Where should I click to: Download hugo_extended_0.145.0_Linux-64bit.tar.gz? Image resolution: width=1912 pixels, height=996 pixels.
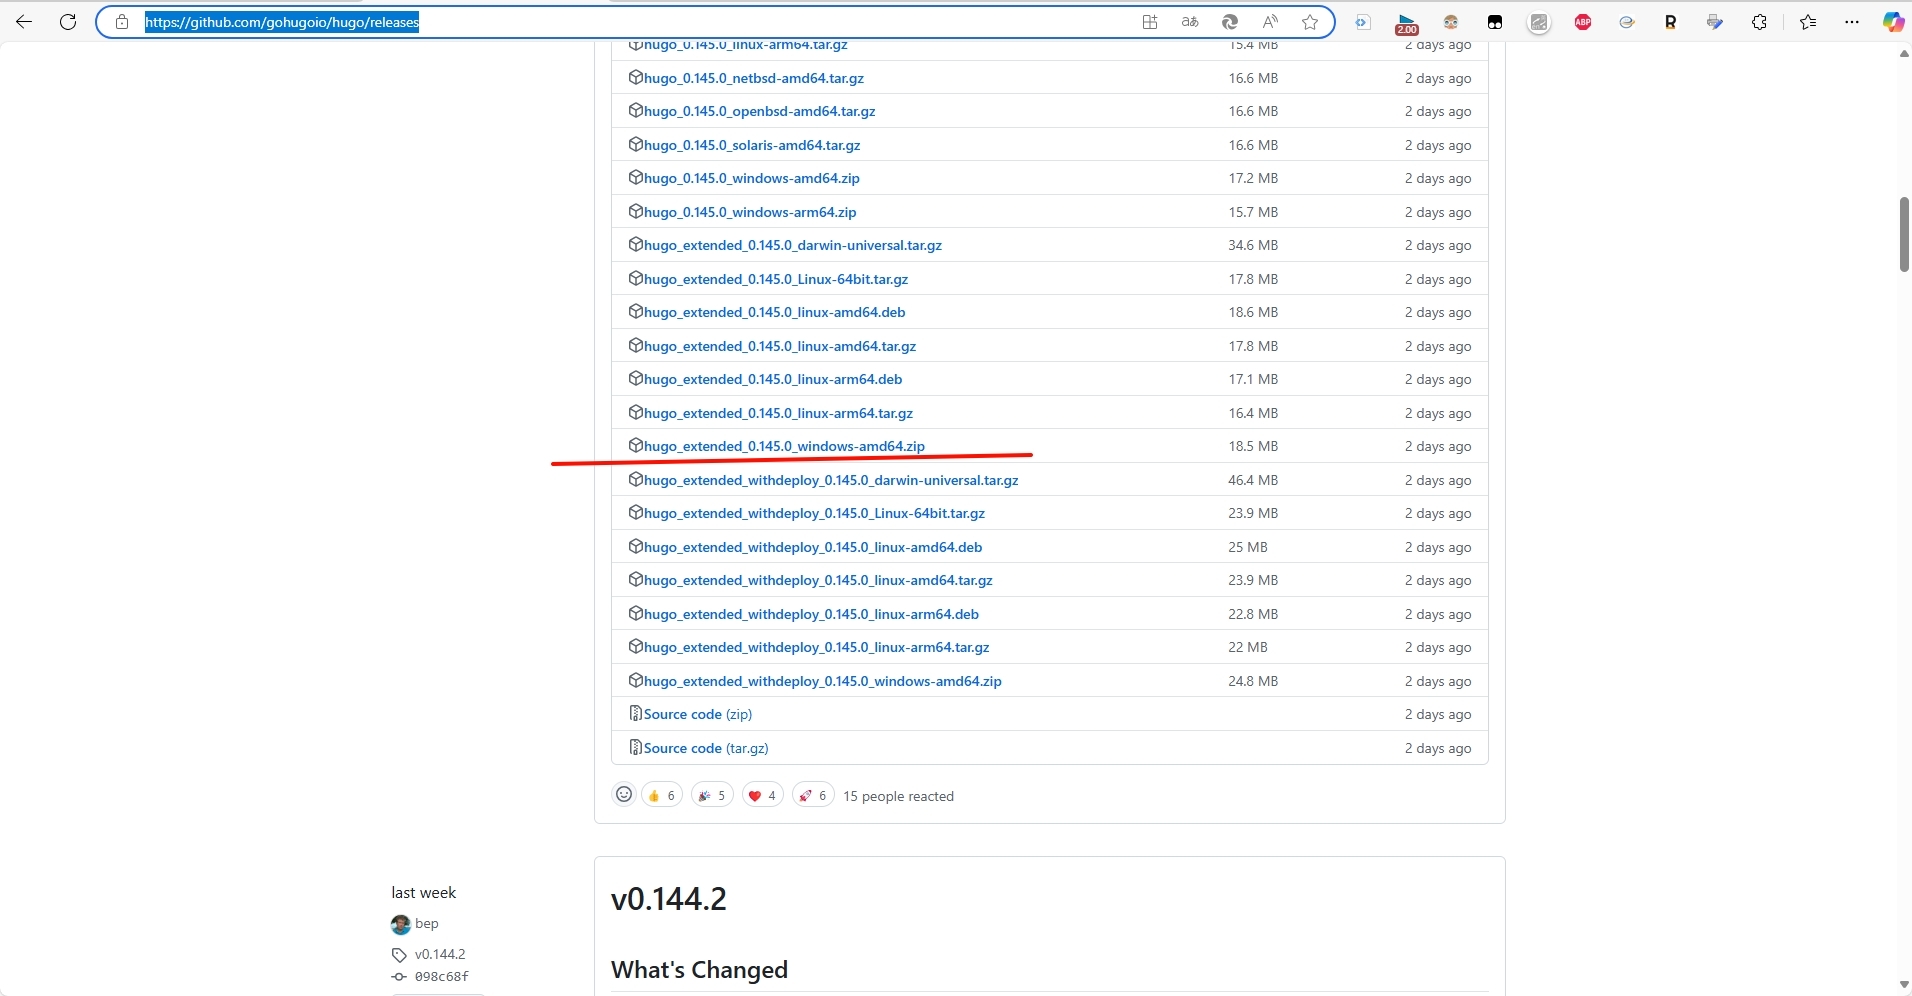click(x=776, y=279)
